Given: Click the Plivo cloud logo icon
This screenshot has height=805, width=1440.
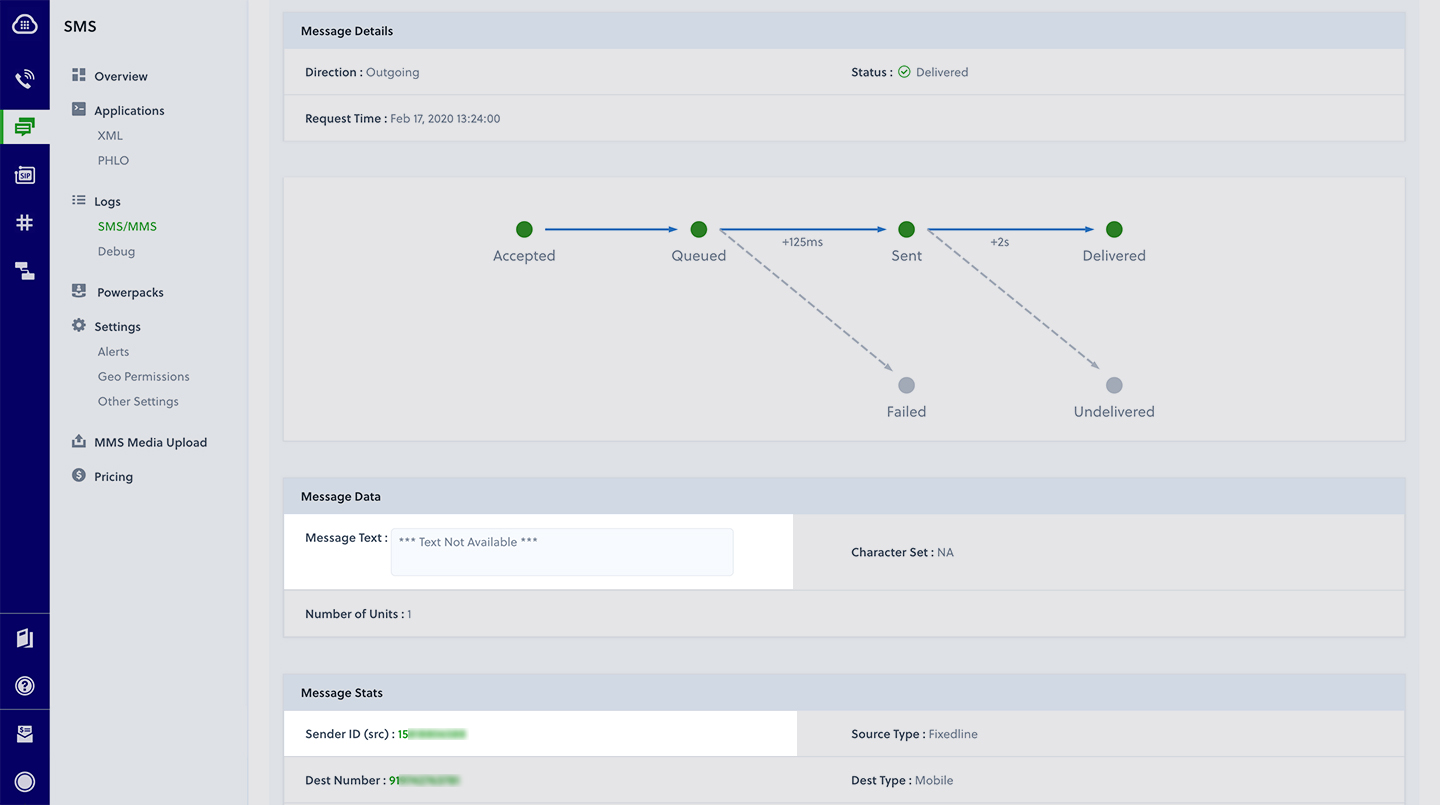Looking at the screenshot, I should click(x=25, y=24).
